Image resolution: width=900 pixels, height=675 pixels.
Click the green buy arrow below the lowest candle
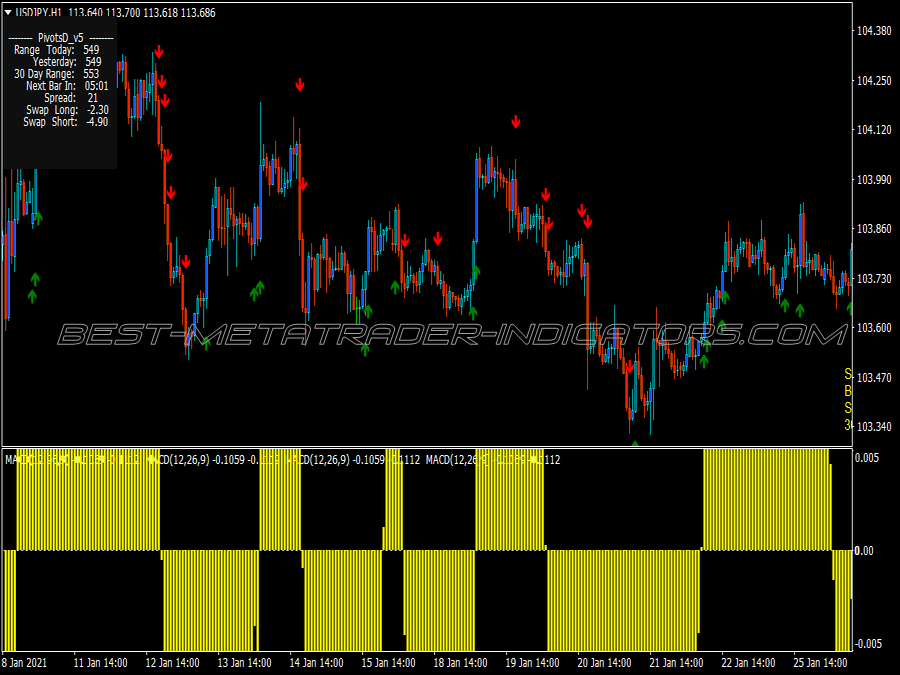tap(634, 443)
